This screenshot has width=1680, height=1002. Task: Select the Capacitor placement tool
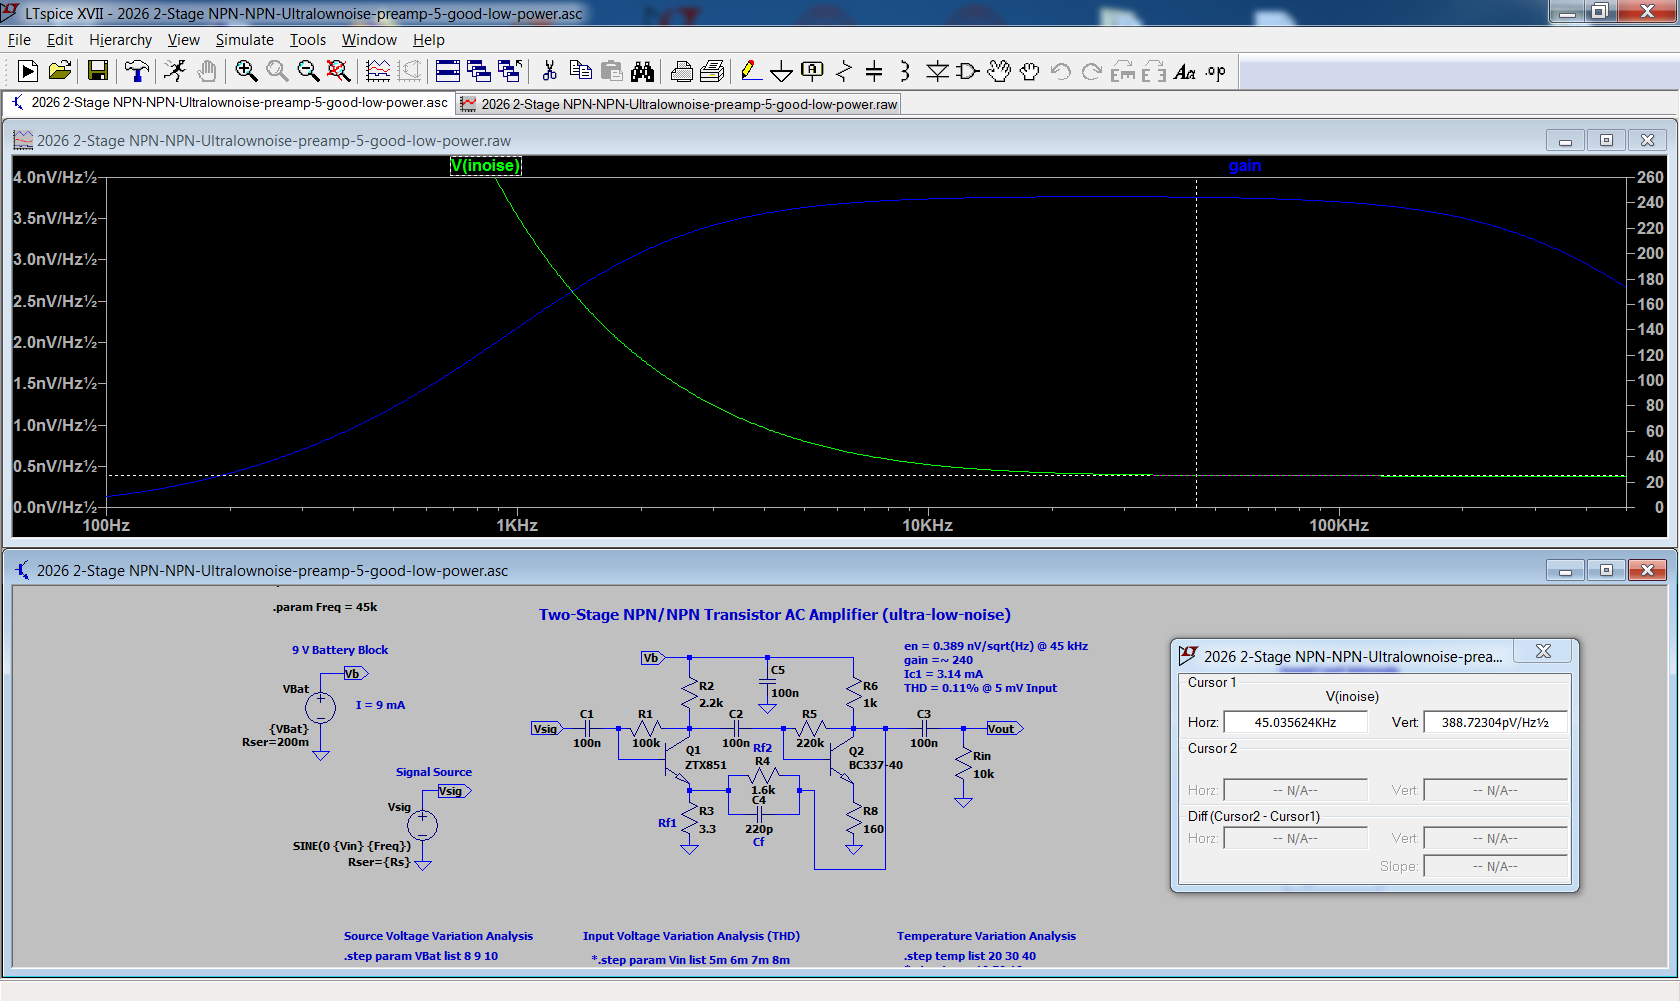874,71
